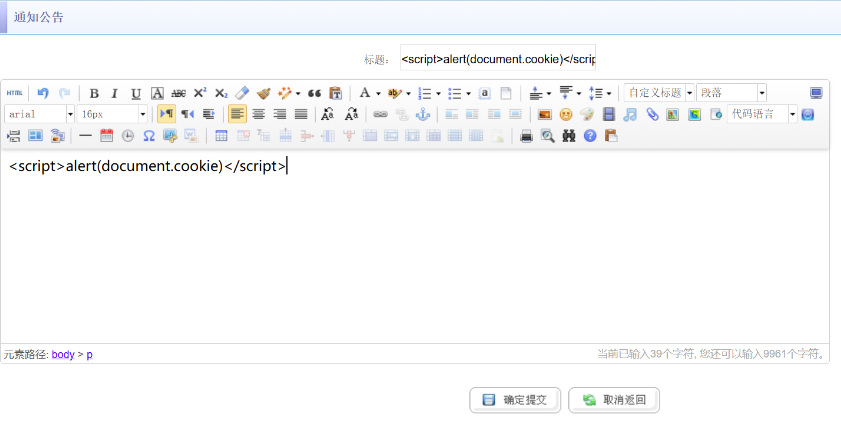Image resolution: width=841 pixels, height=426 pixels.
Task: Apply font color A button
Action: [x=365, y=93]
